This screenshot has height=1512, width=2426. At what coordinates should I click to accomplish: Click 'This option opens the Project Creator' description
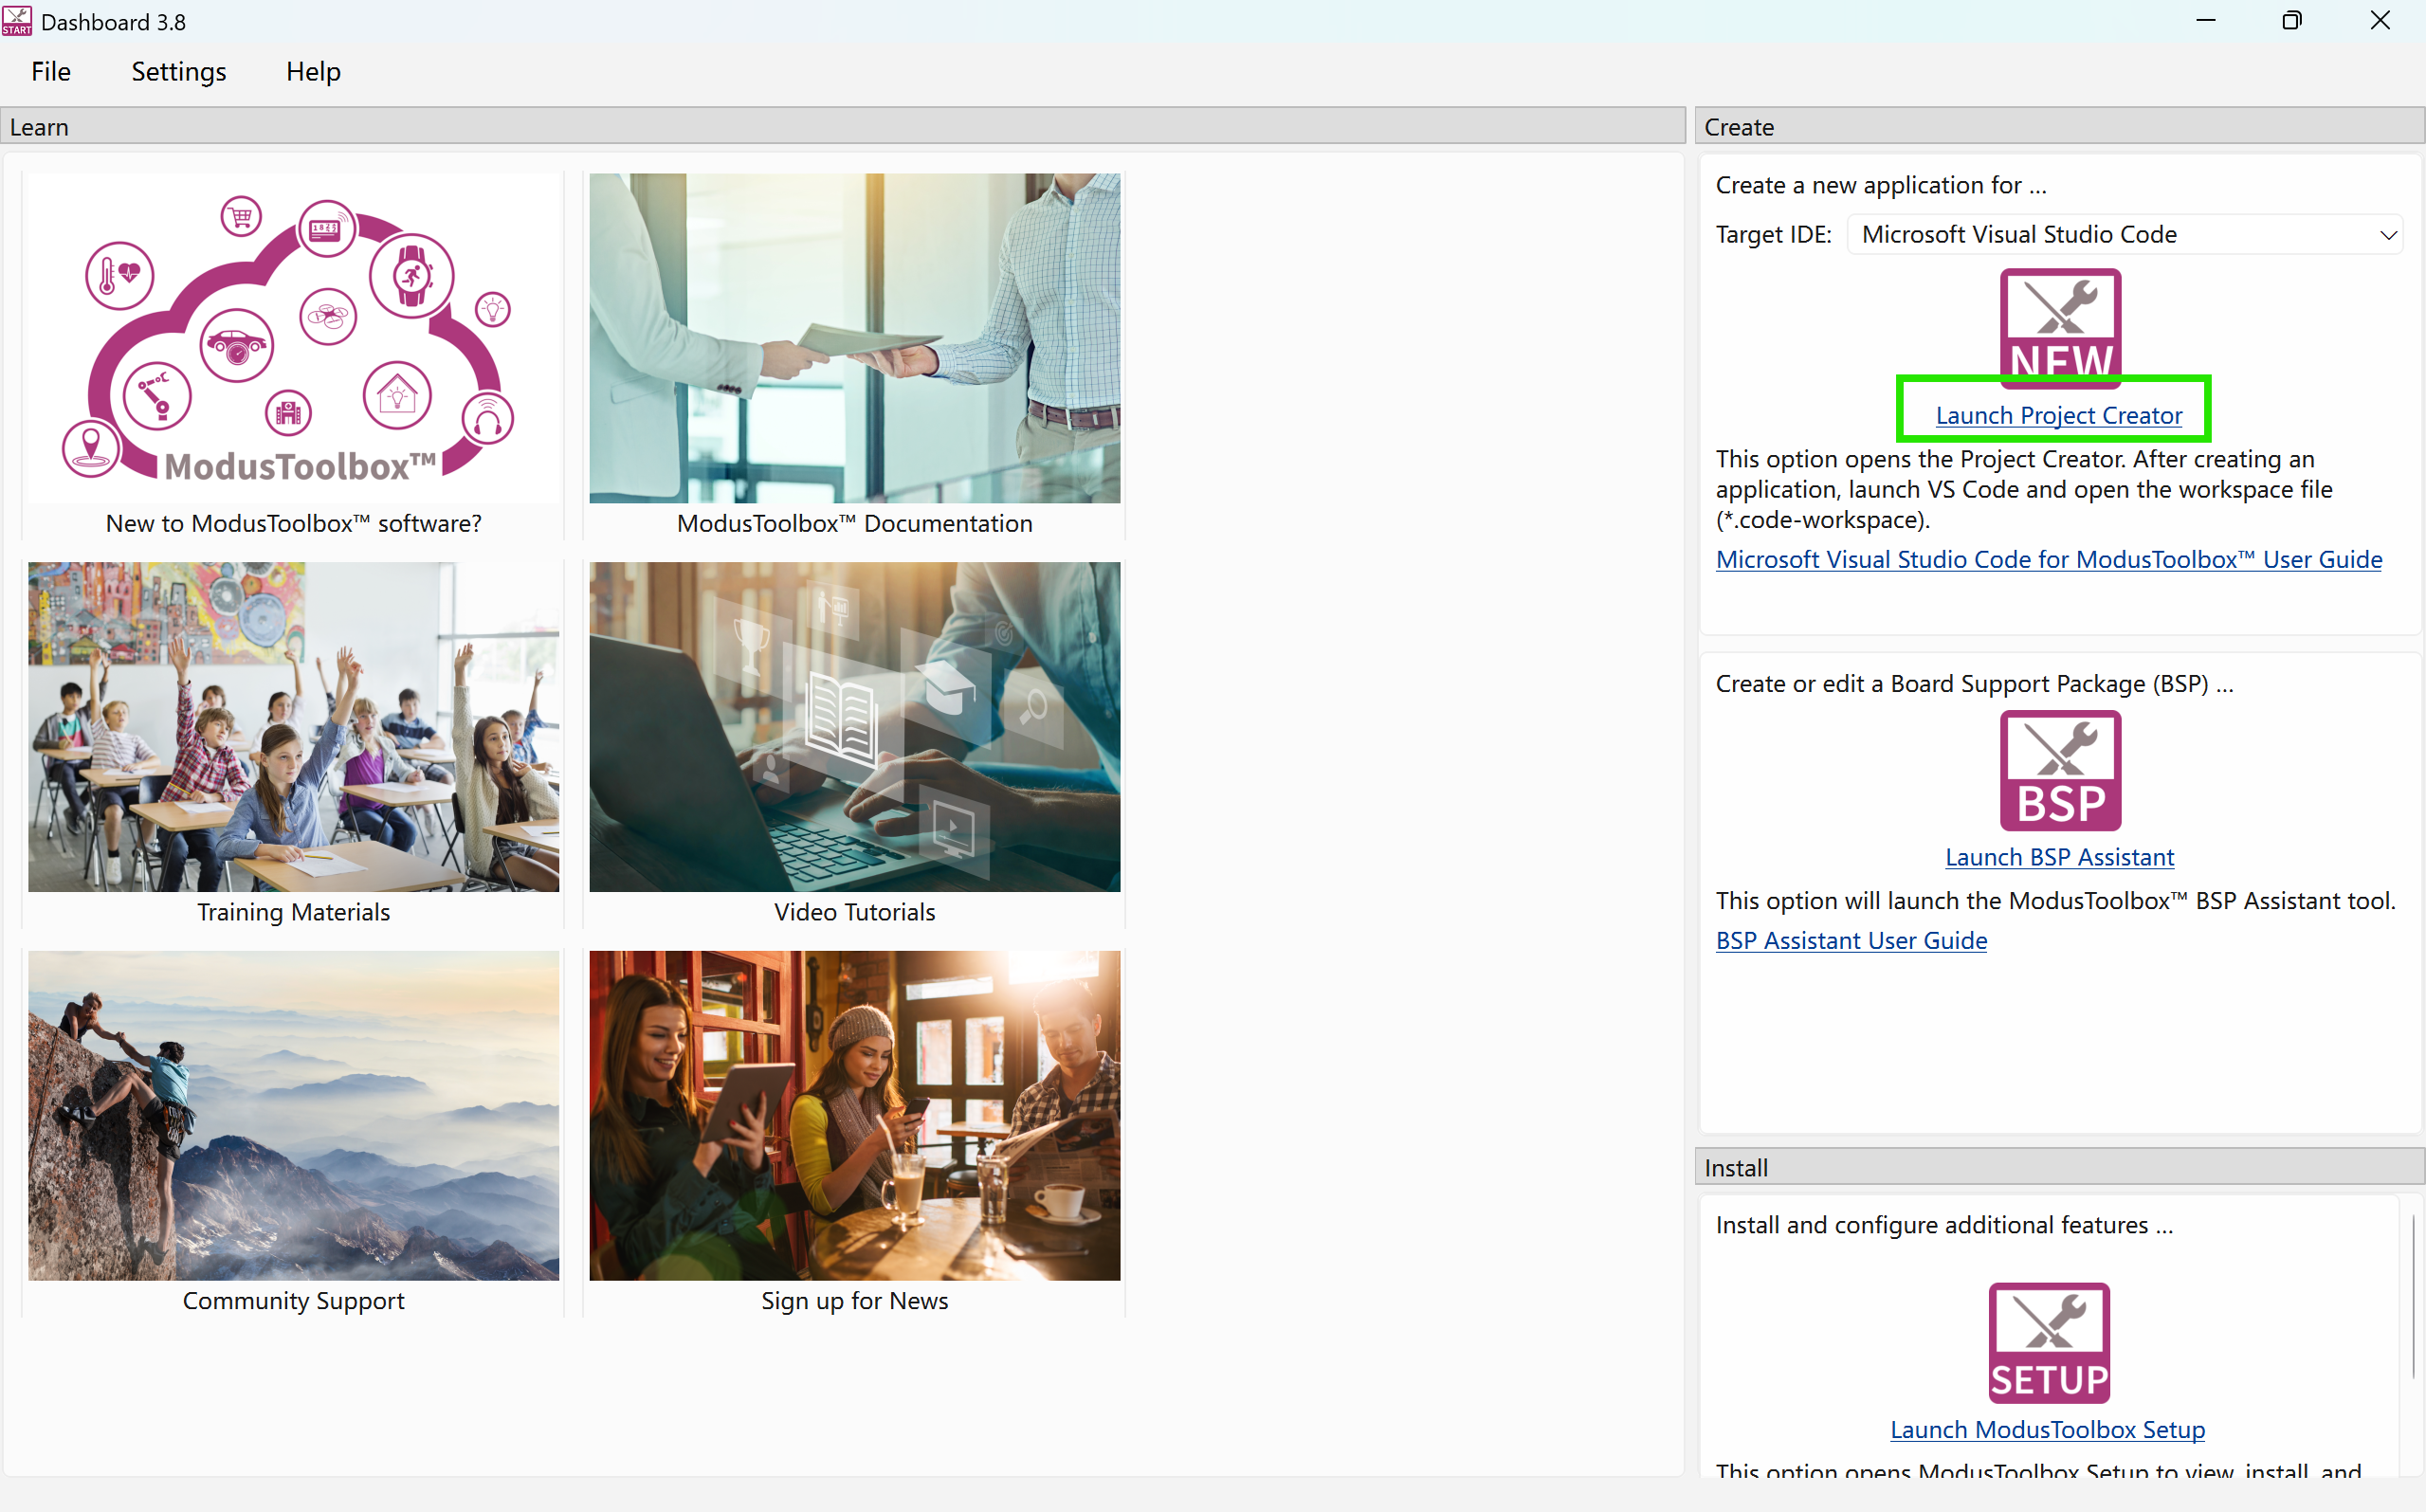click(x=2024, y=489)
